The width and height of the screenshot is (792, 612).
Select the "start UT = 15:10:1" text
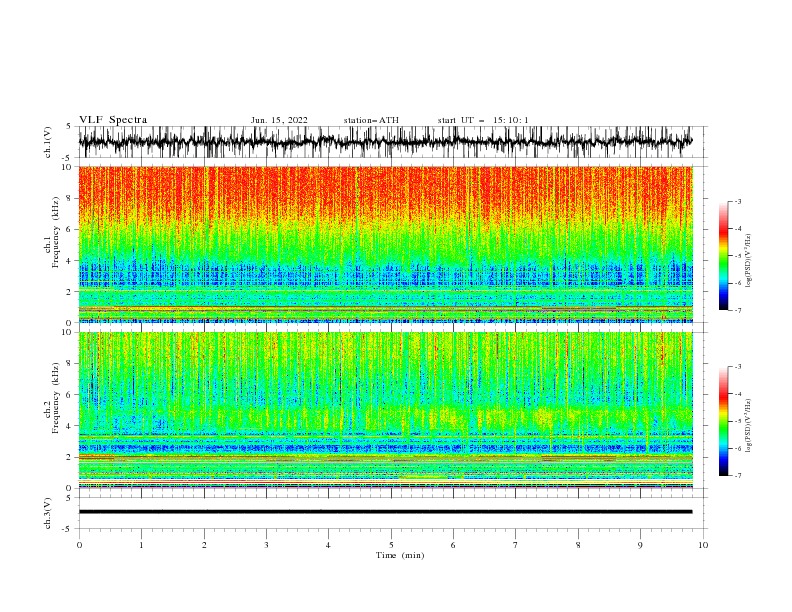tap(483, 120)
